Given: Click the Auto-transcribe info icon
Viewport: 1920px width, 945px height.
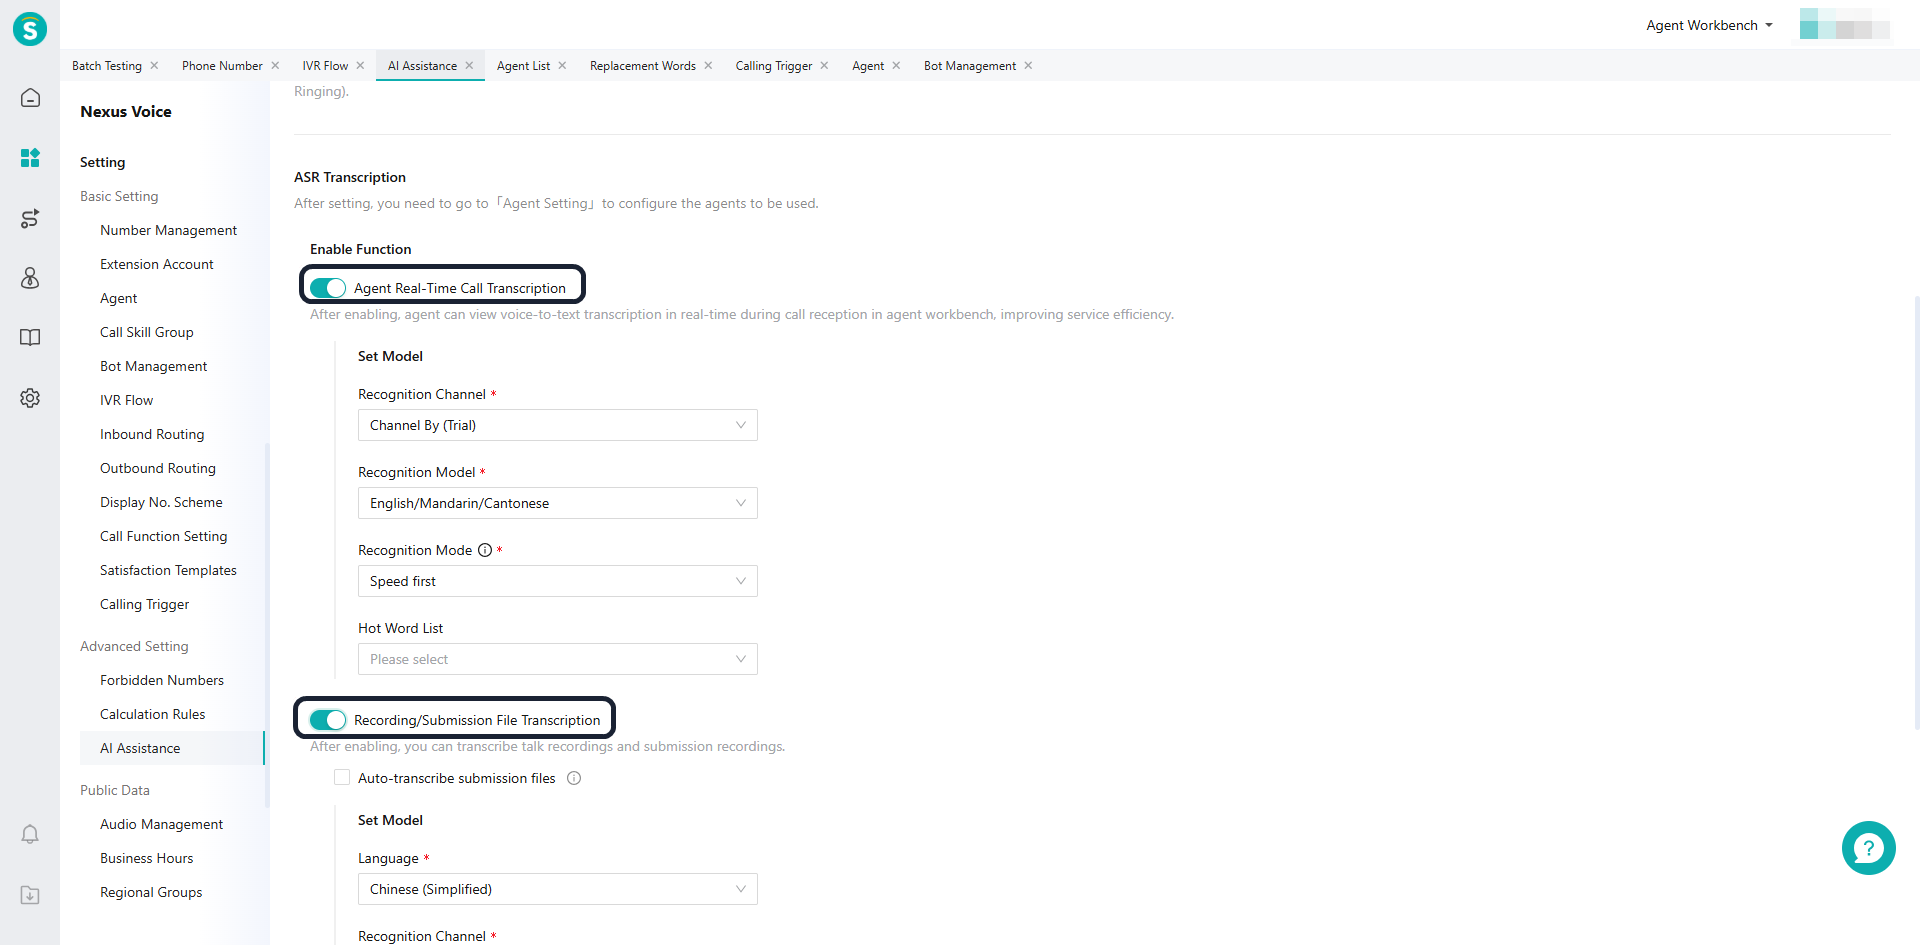Looking at the screenshot, I should (x=574, y=778).
